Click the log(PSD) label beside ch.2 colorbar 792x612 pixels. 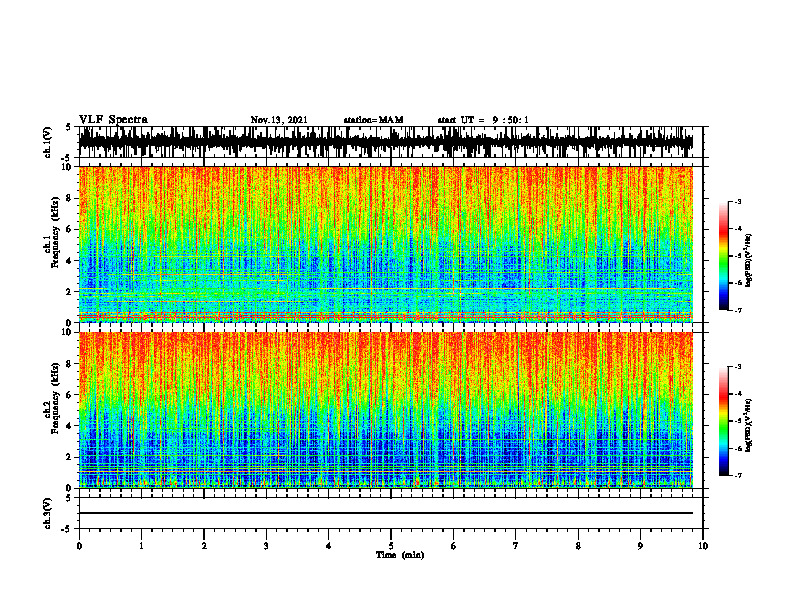coord(749,425)
